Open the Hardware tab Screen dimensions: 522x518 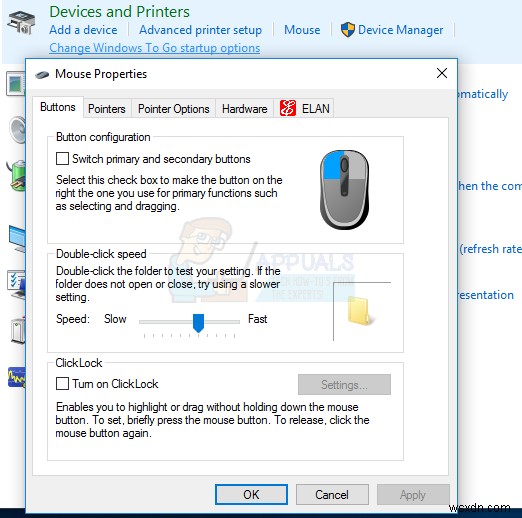click(x=245, y=109)
